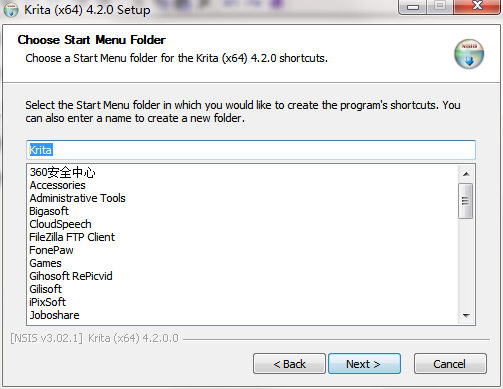Select the 360安全中心 folder entry
This screenshot has width=503, height=389.
click(62, 172)
